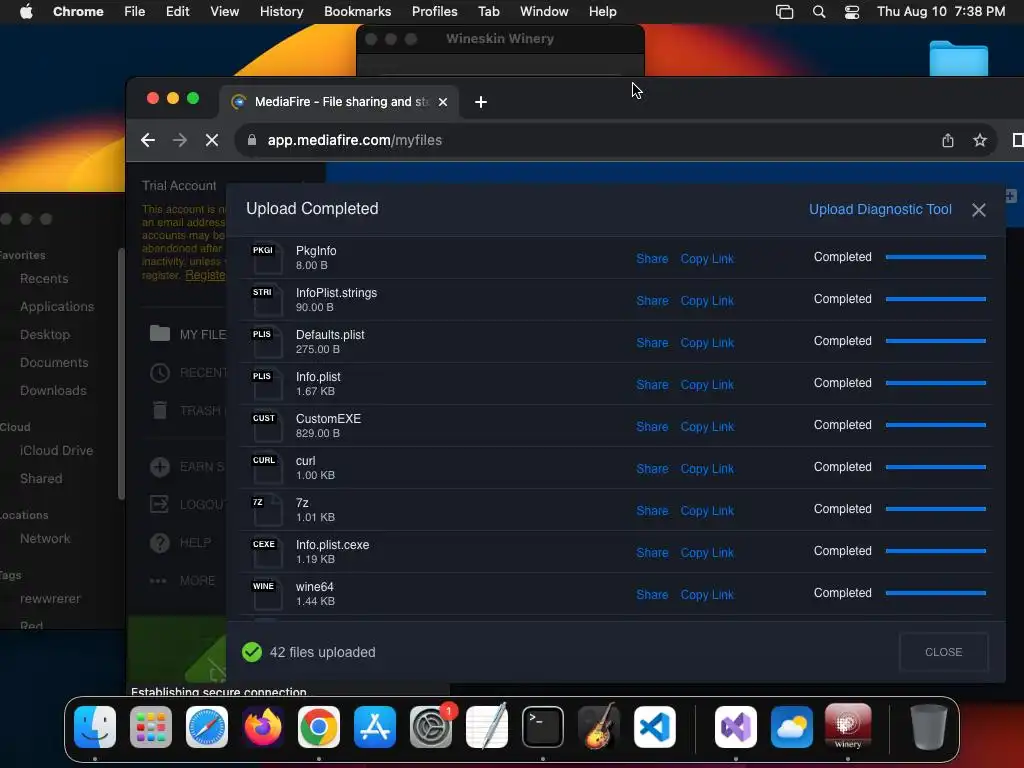
Task: Click the PkgInfo upload progress bar
Action: [x=935, y=257]
